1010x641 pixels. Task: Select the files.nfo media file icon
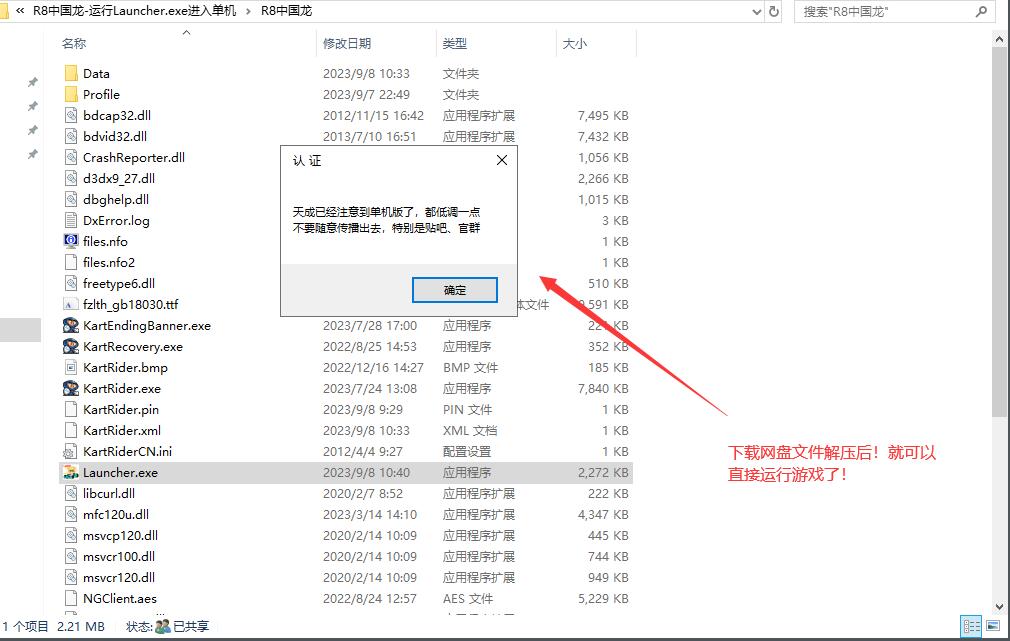click(x=72, y=241)
